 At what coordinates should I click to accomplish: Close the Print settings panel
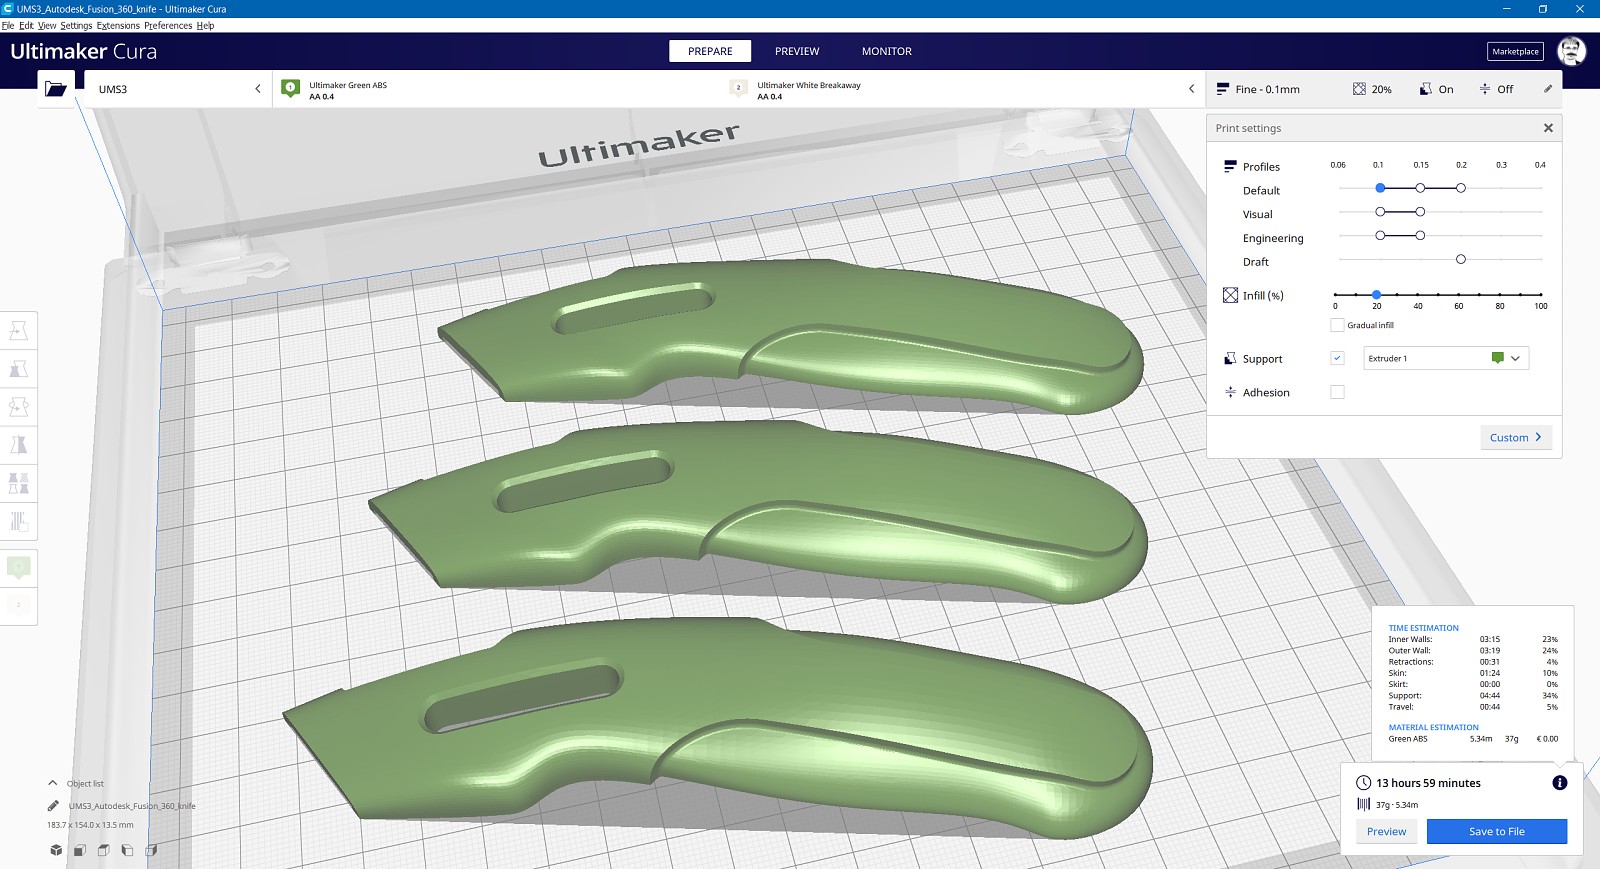1548,128
